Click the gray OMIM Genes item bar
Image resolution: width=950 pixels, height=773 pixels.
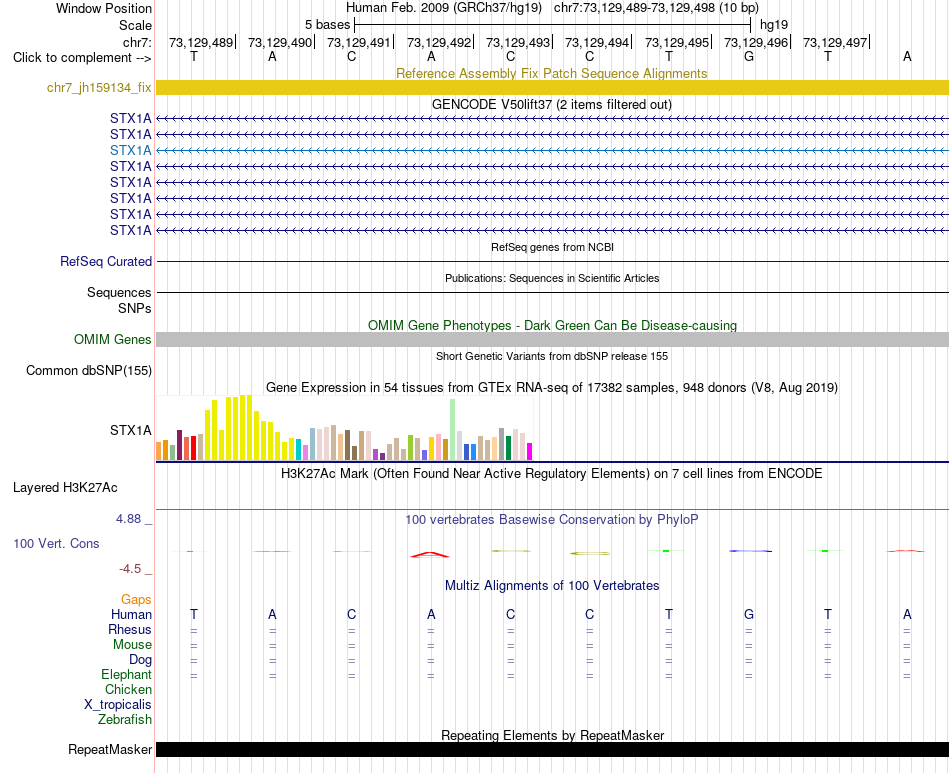tap(552, 339)
